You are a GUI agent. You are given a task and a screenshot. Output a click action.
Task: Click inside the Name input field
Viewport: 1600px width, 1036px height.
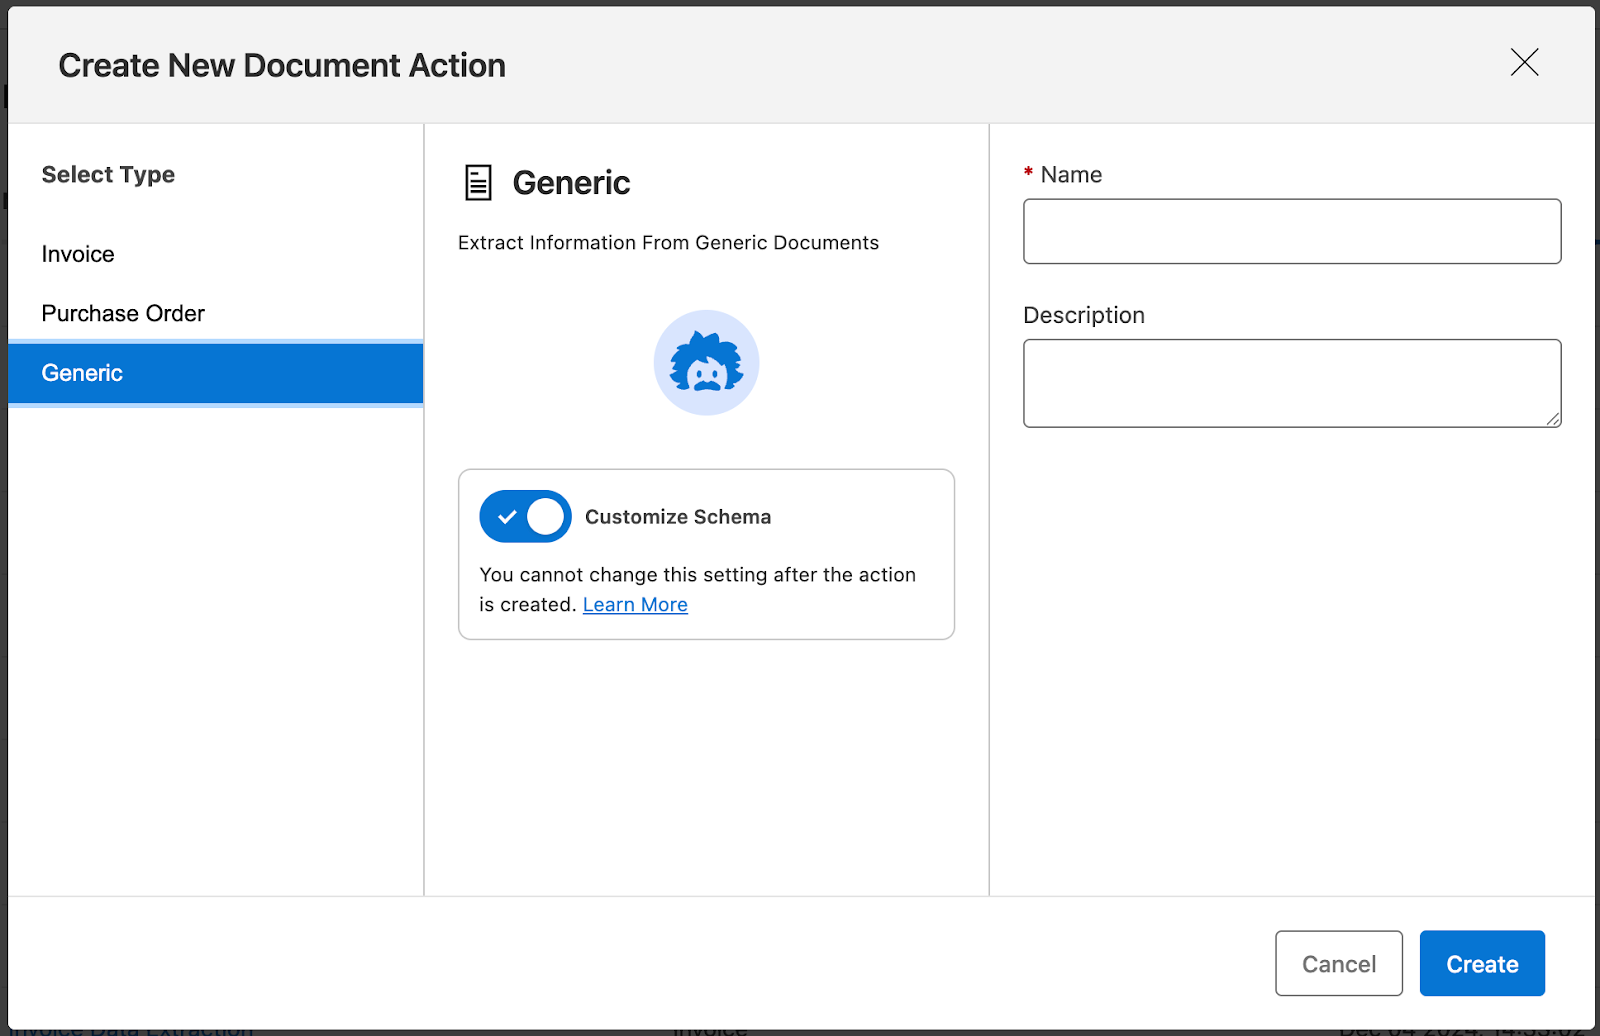coord(1291,231)
